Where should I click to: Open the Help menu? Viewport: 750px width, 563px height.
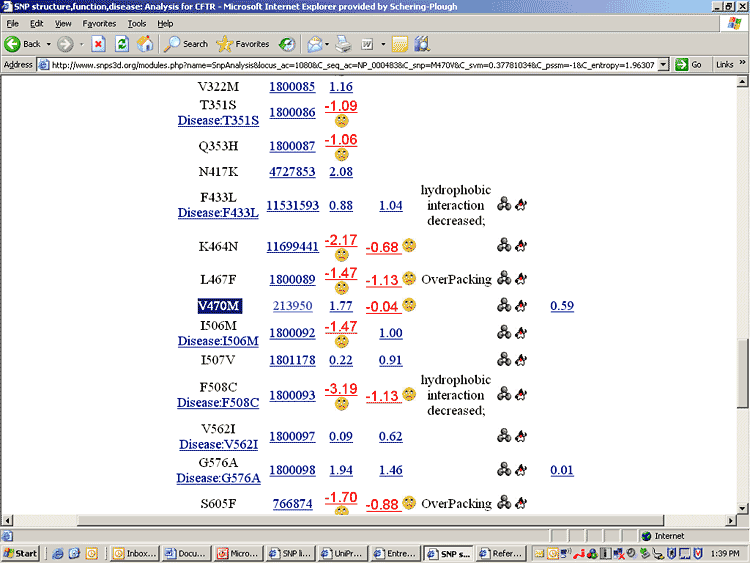(165, 23)
